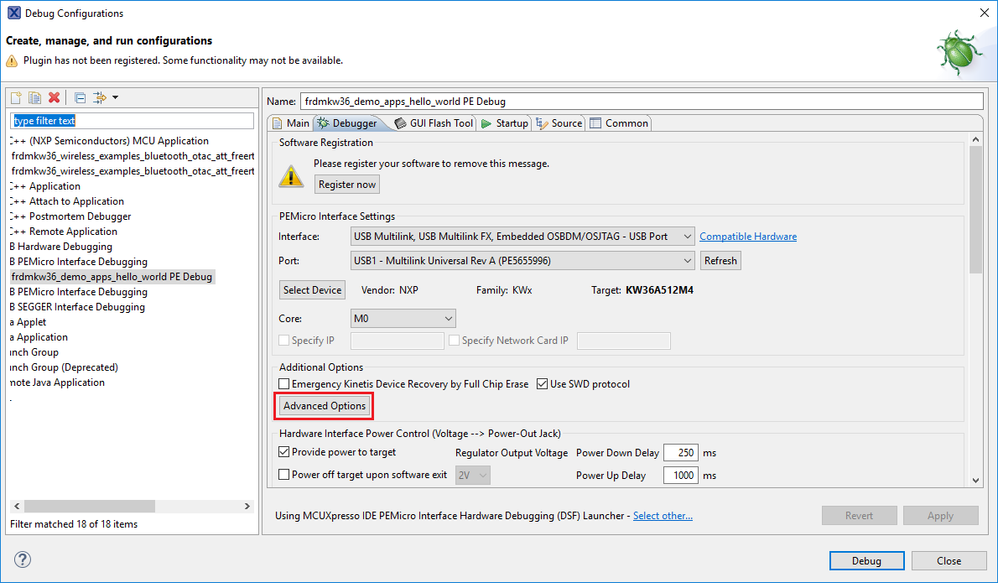The image size is (998, 583).
Task: Open the Common tab
Action: (x=619, y=123)
